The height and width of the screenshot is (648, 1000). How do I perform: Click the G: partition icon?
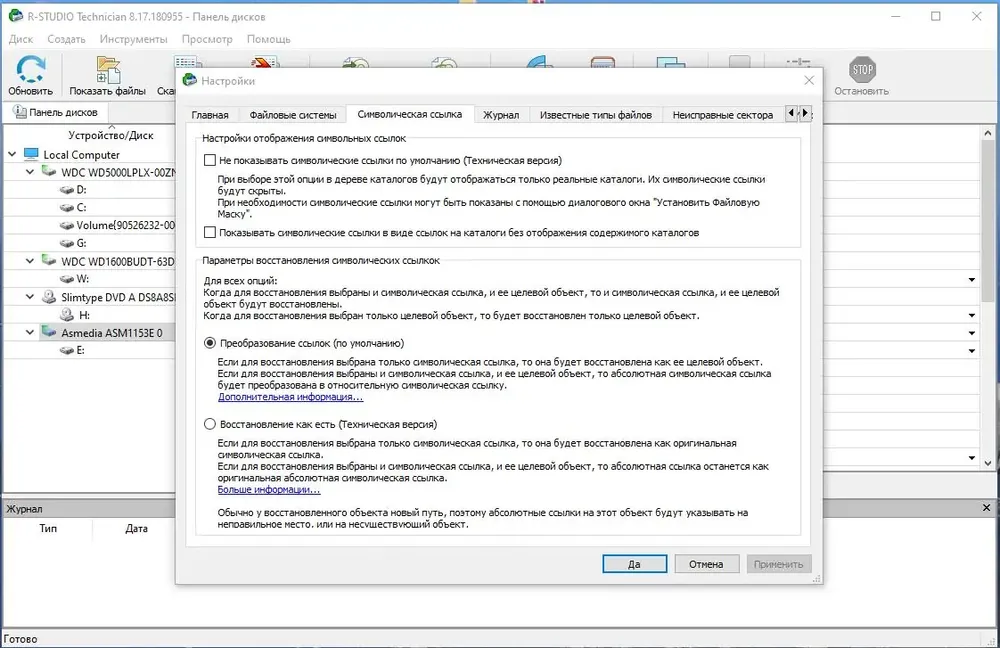[67, 243]
